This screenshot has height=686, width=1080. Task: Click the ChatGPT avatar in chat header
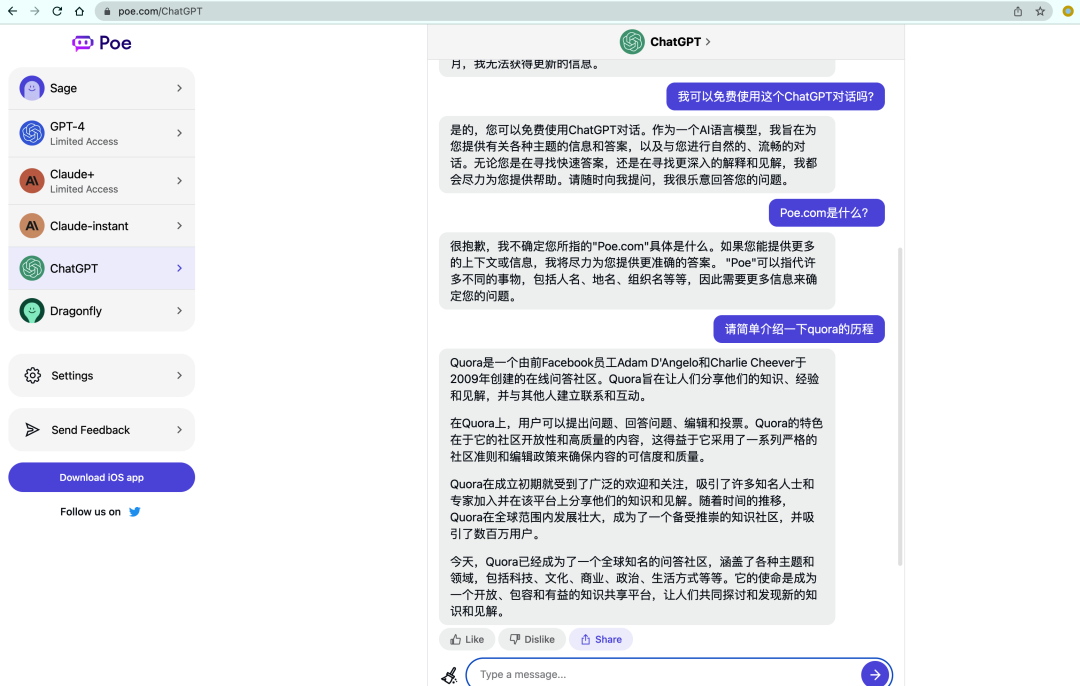(632, 42)
